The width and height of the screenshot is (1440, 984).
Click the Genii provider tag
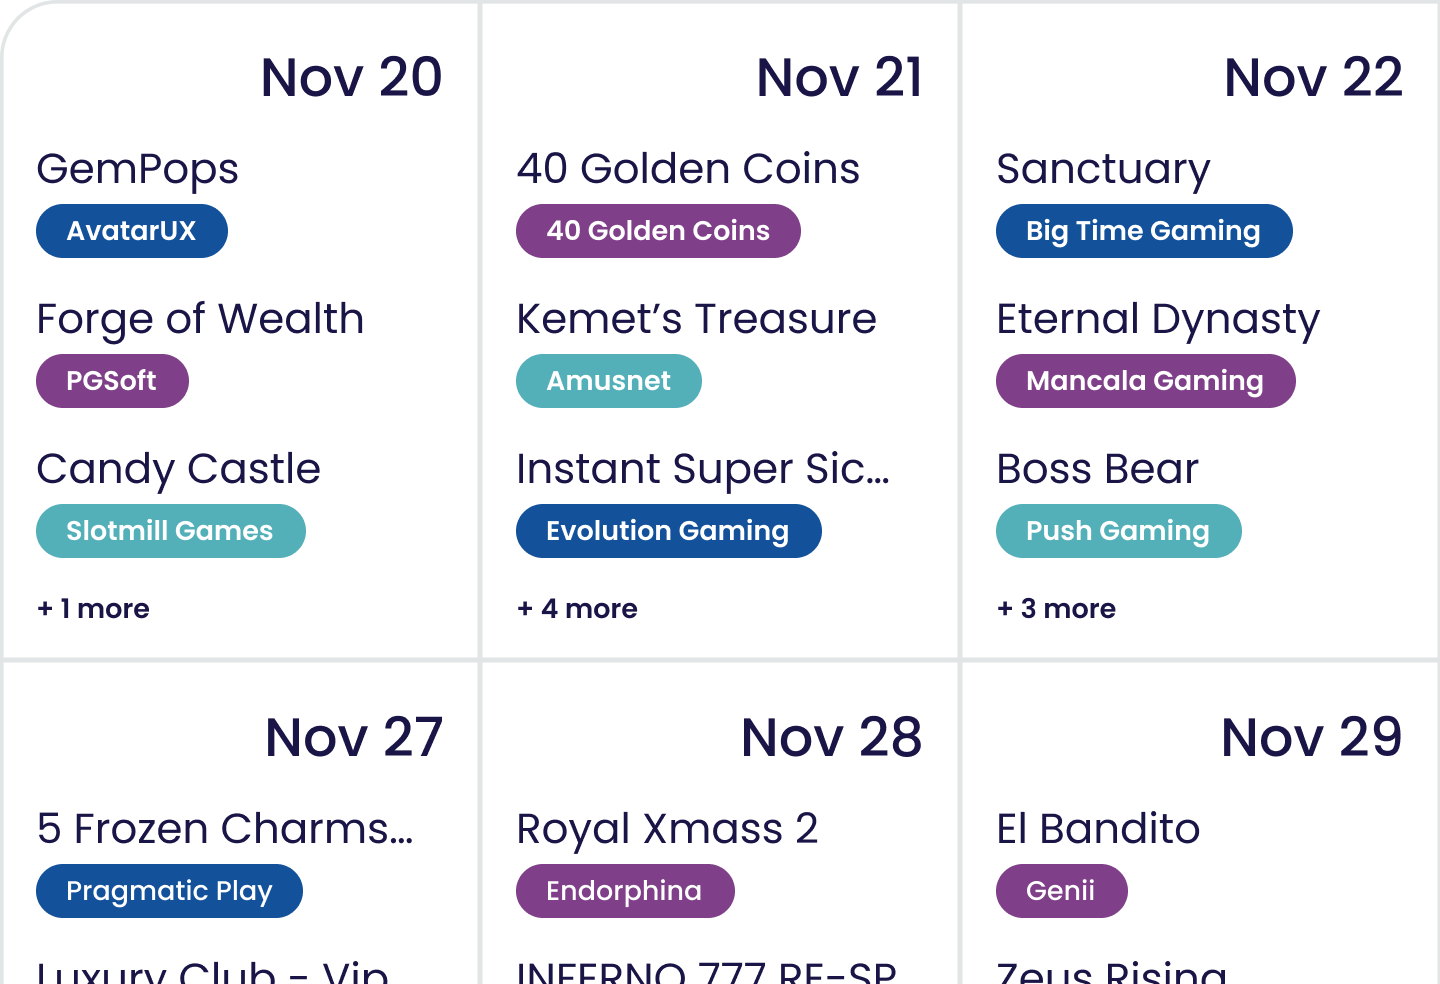(1061, 891)
